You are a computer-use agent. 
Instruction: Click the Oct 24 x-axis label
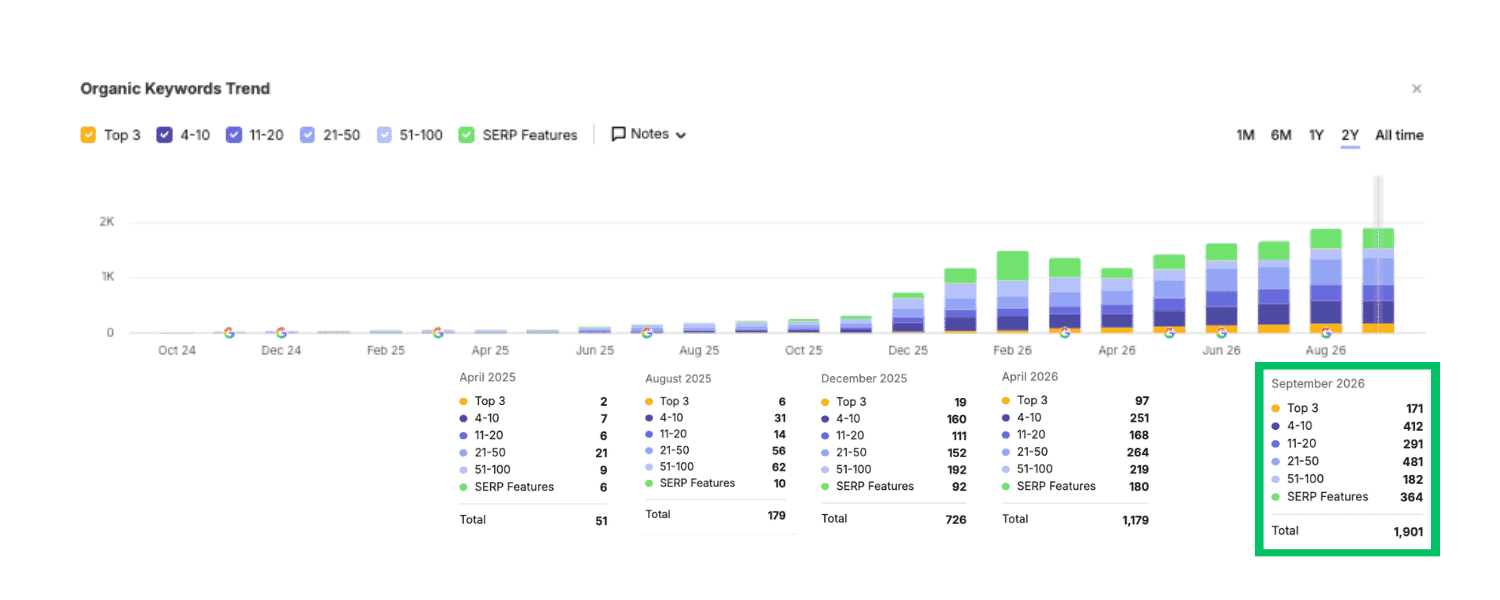pos(177,351)
